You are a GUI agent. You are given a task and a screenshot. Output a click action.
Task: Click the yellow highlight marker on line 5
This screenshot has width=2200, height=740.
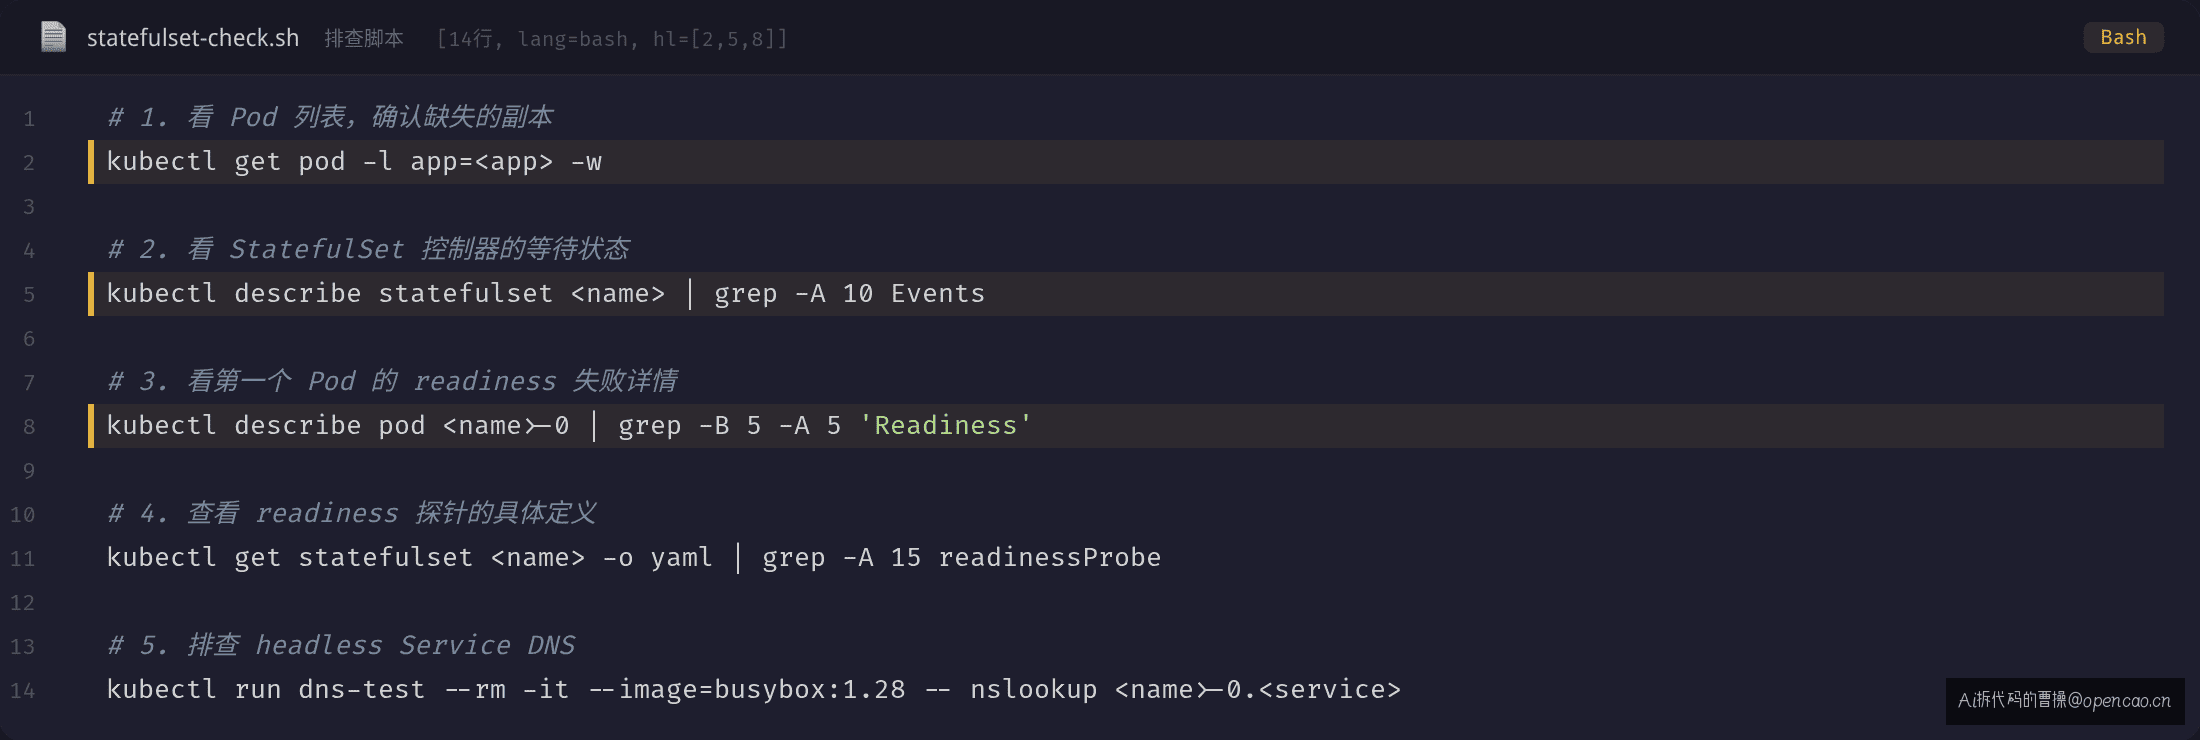pyautogui.click(x=91, y=294)
